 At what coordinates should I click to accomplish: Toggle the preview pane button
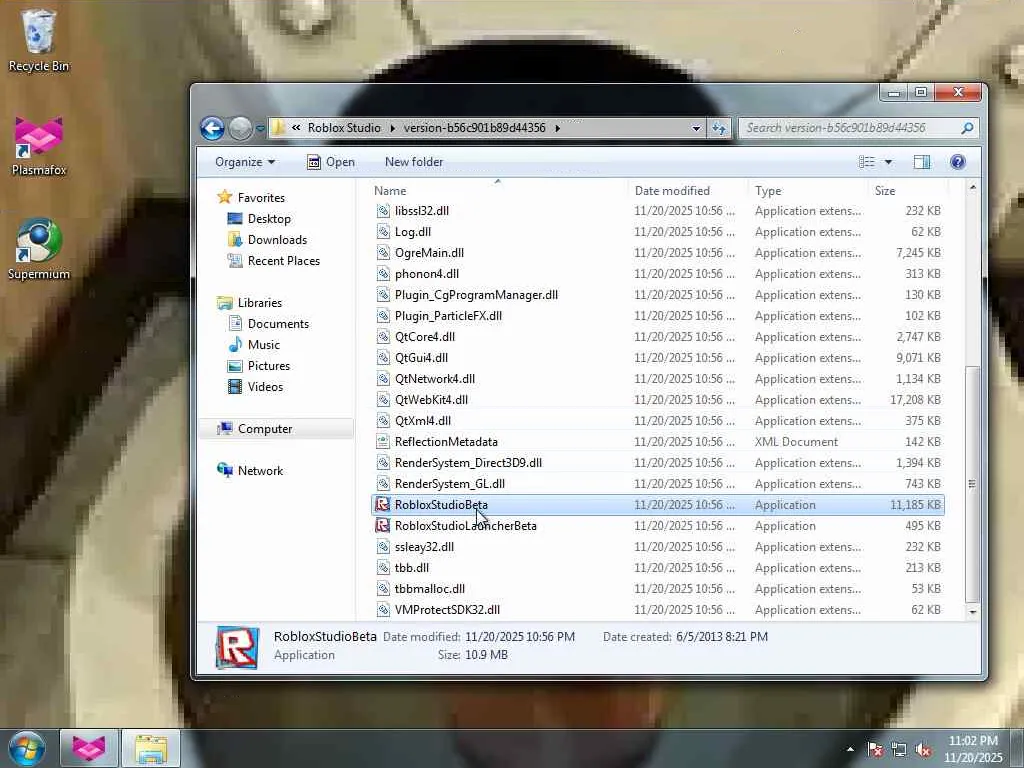921,162
